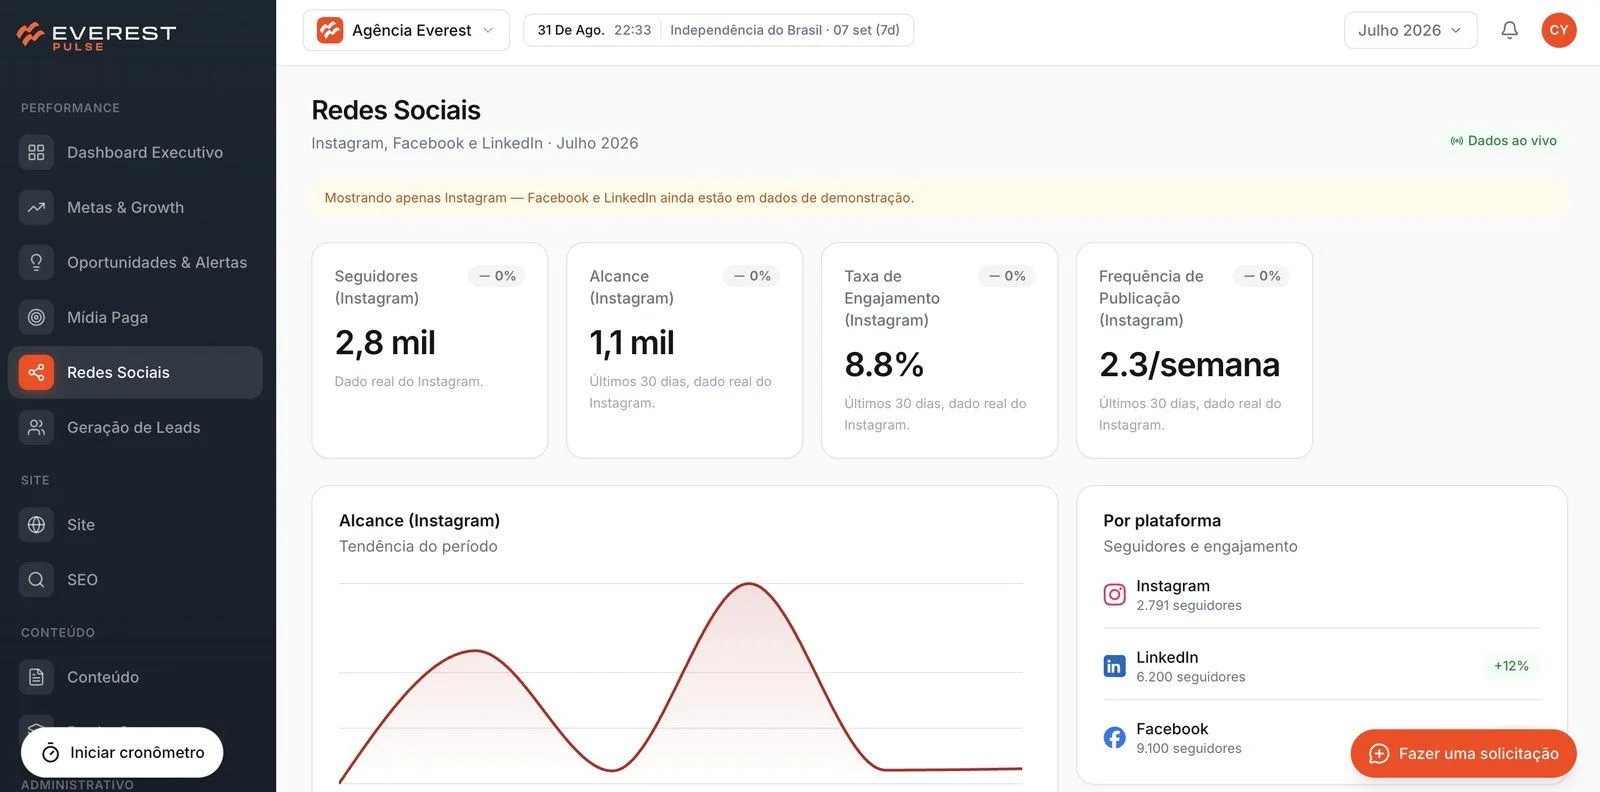Click "9.100 seguidores" under Facebook

pyautogui.click(x=1189, y=748)
